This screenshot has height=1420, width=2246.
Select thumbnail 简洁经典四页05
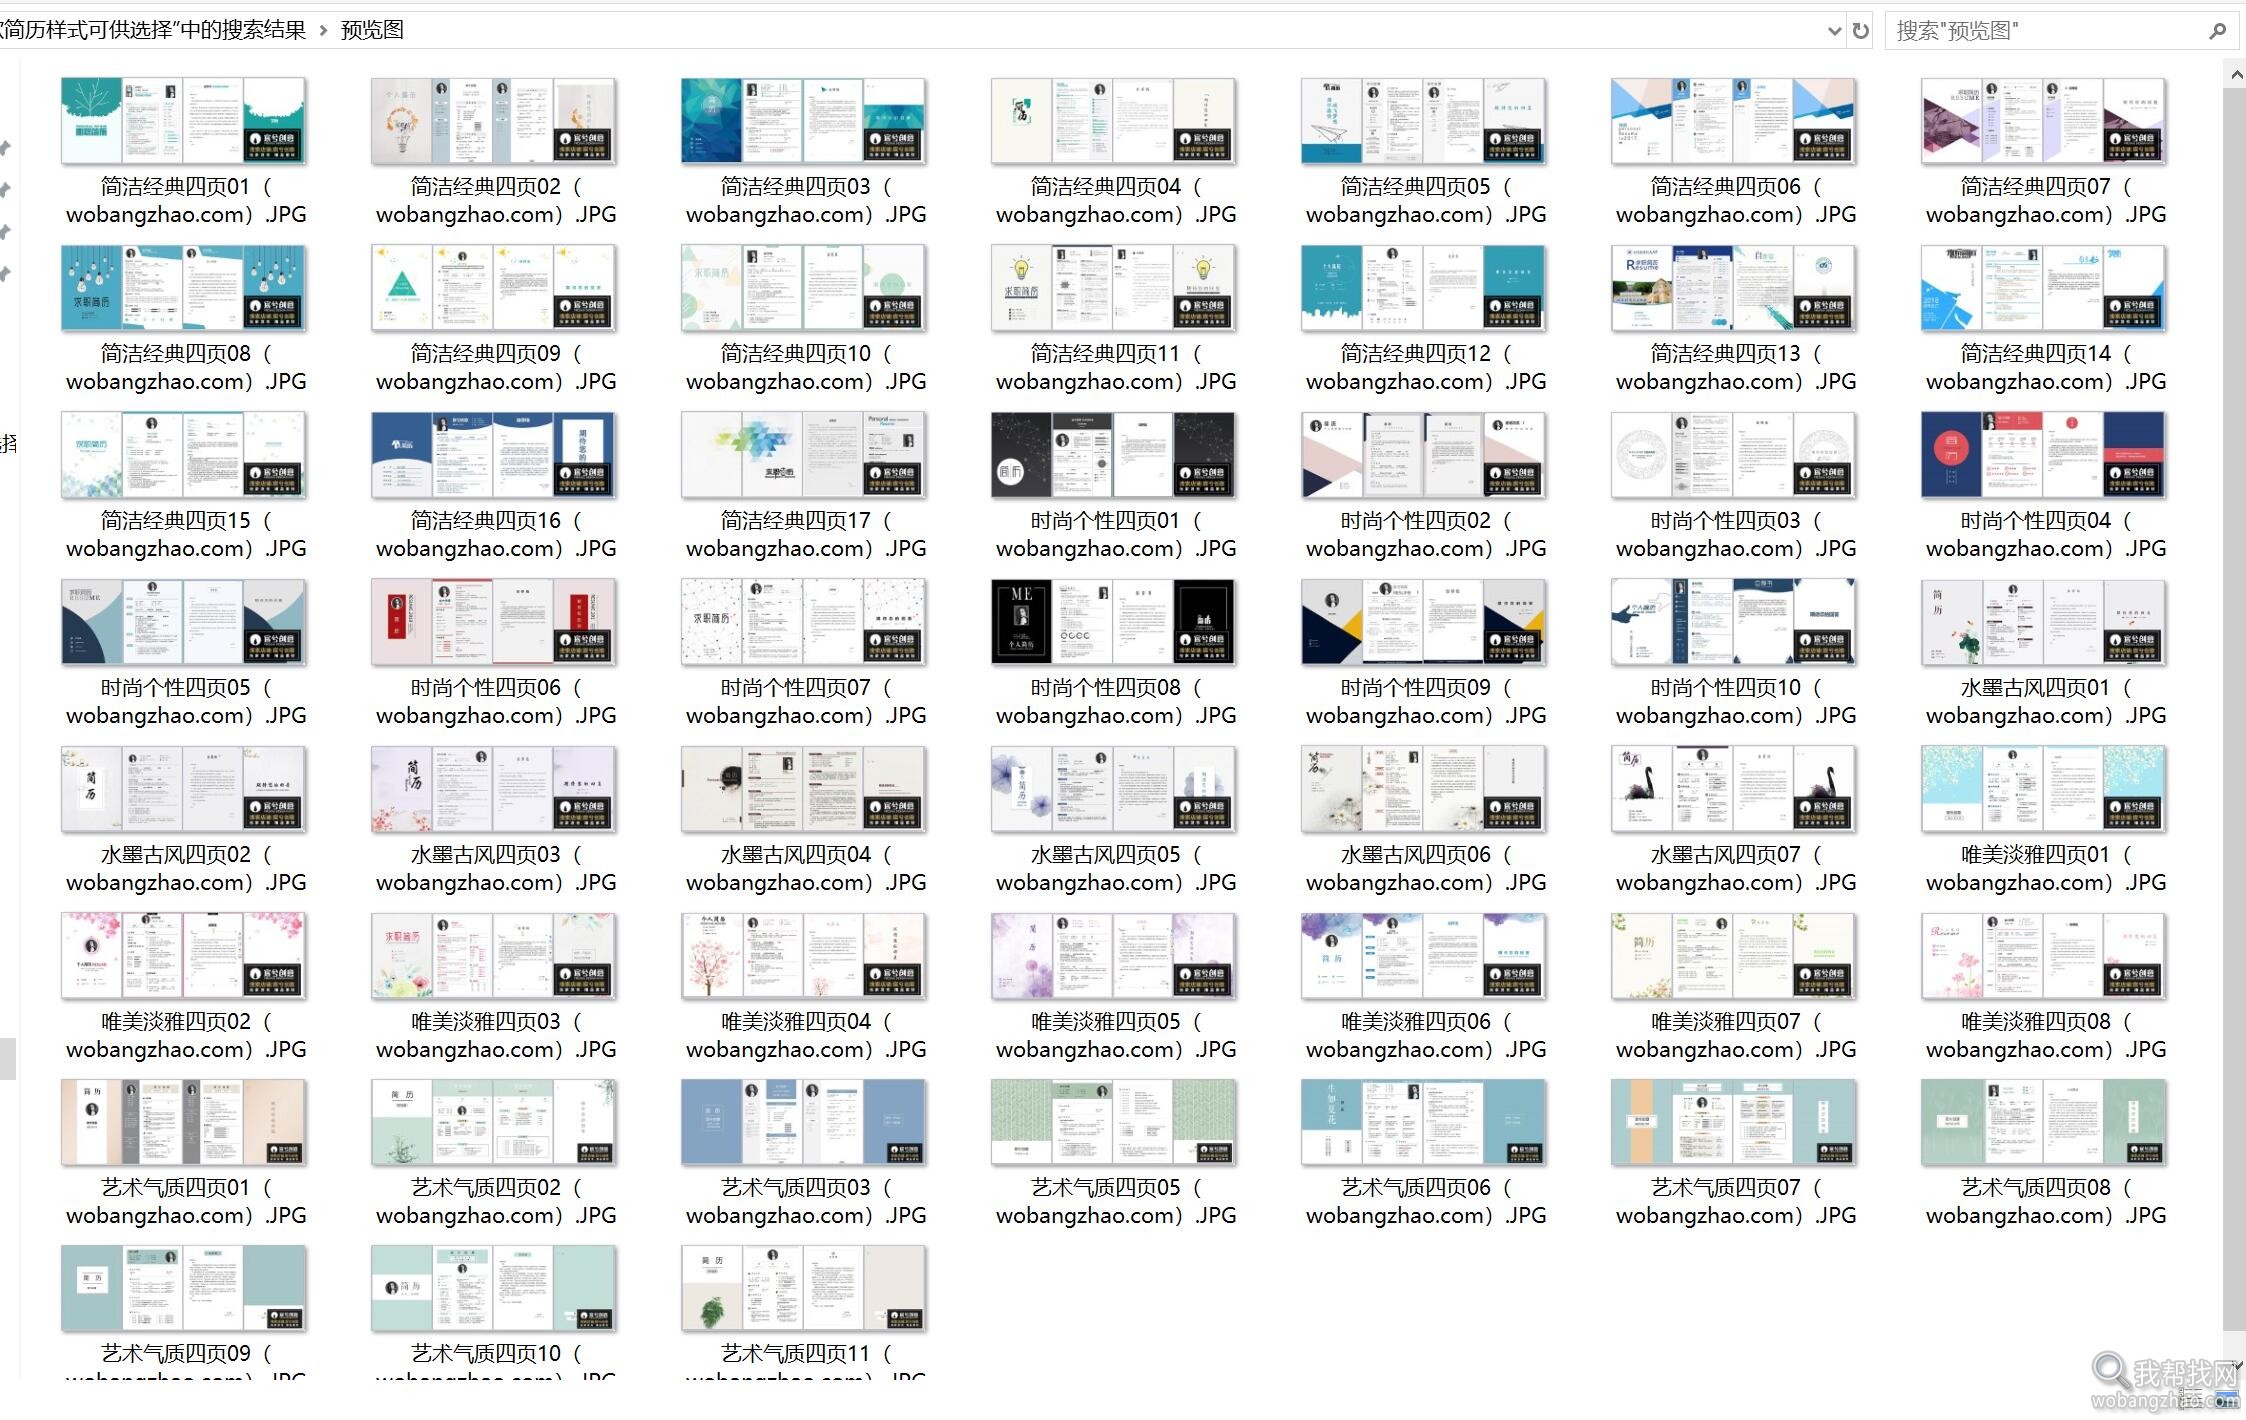point(1424,121)
